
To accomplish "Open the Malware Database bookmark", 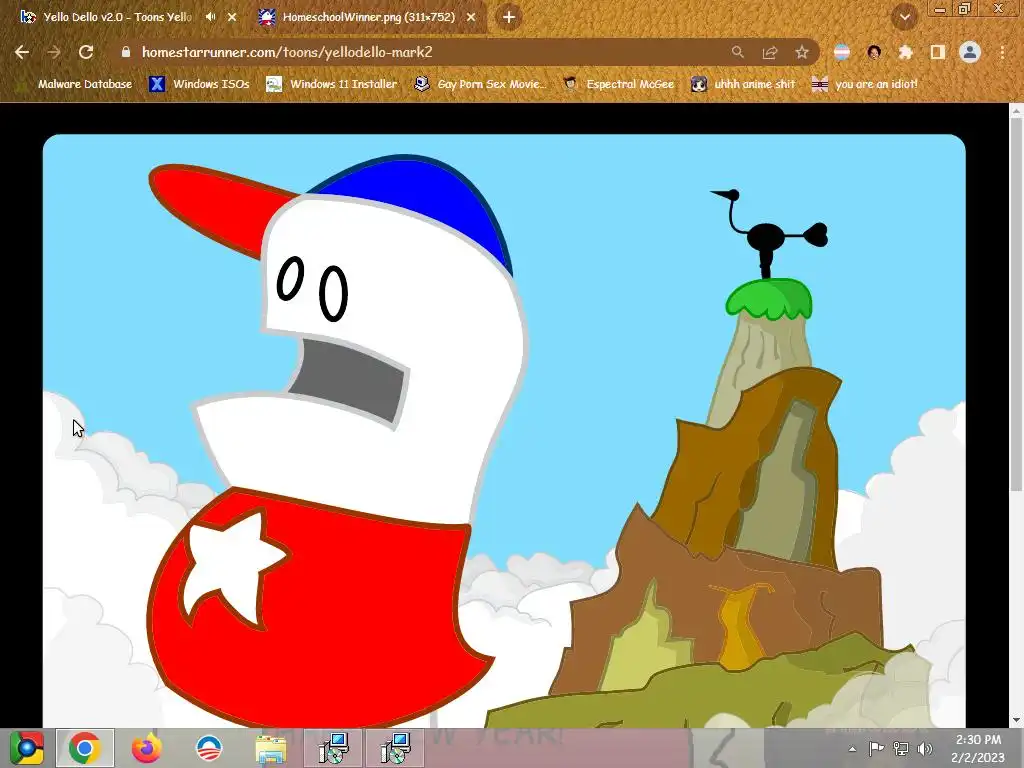I will coord(73,84).
